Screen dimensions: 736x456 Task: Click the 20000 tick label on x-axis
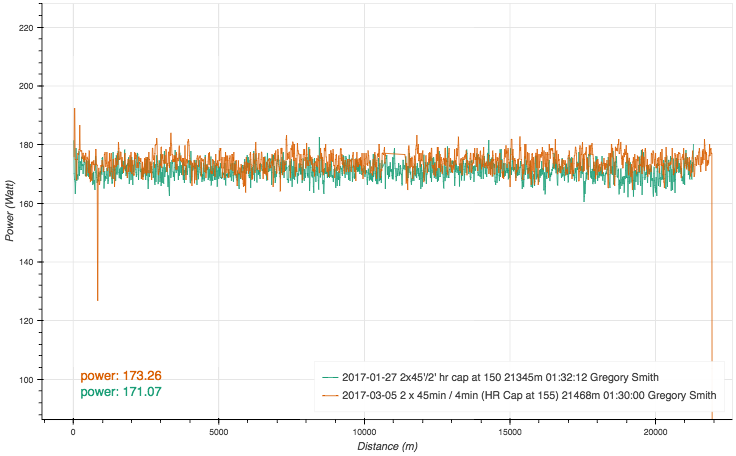(656, 431)
